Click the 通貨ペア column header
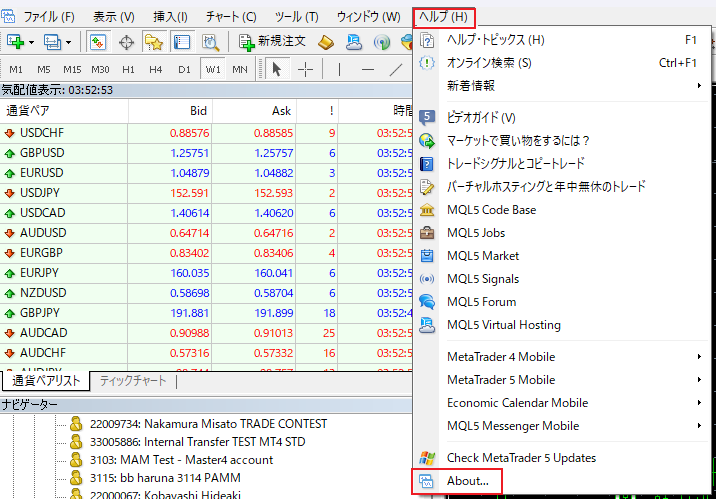This screenshot has width=716, height=499. tap(64, 111)
